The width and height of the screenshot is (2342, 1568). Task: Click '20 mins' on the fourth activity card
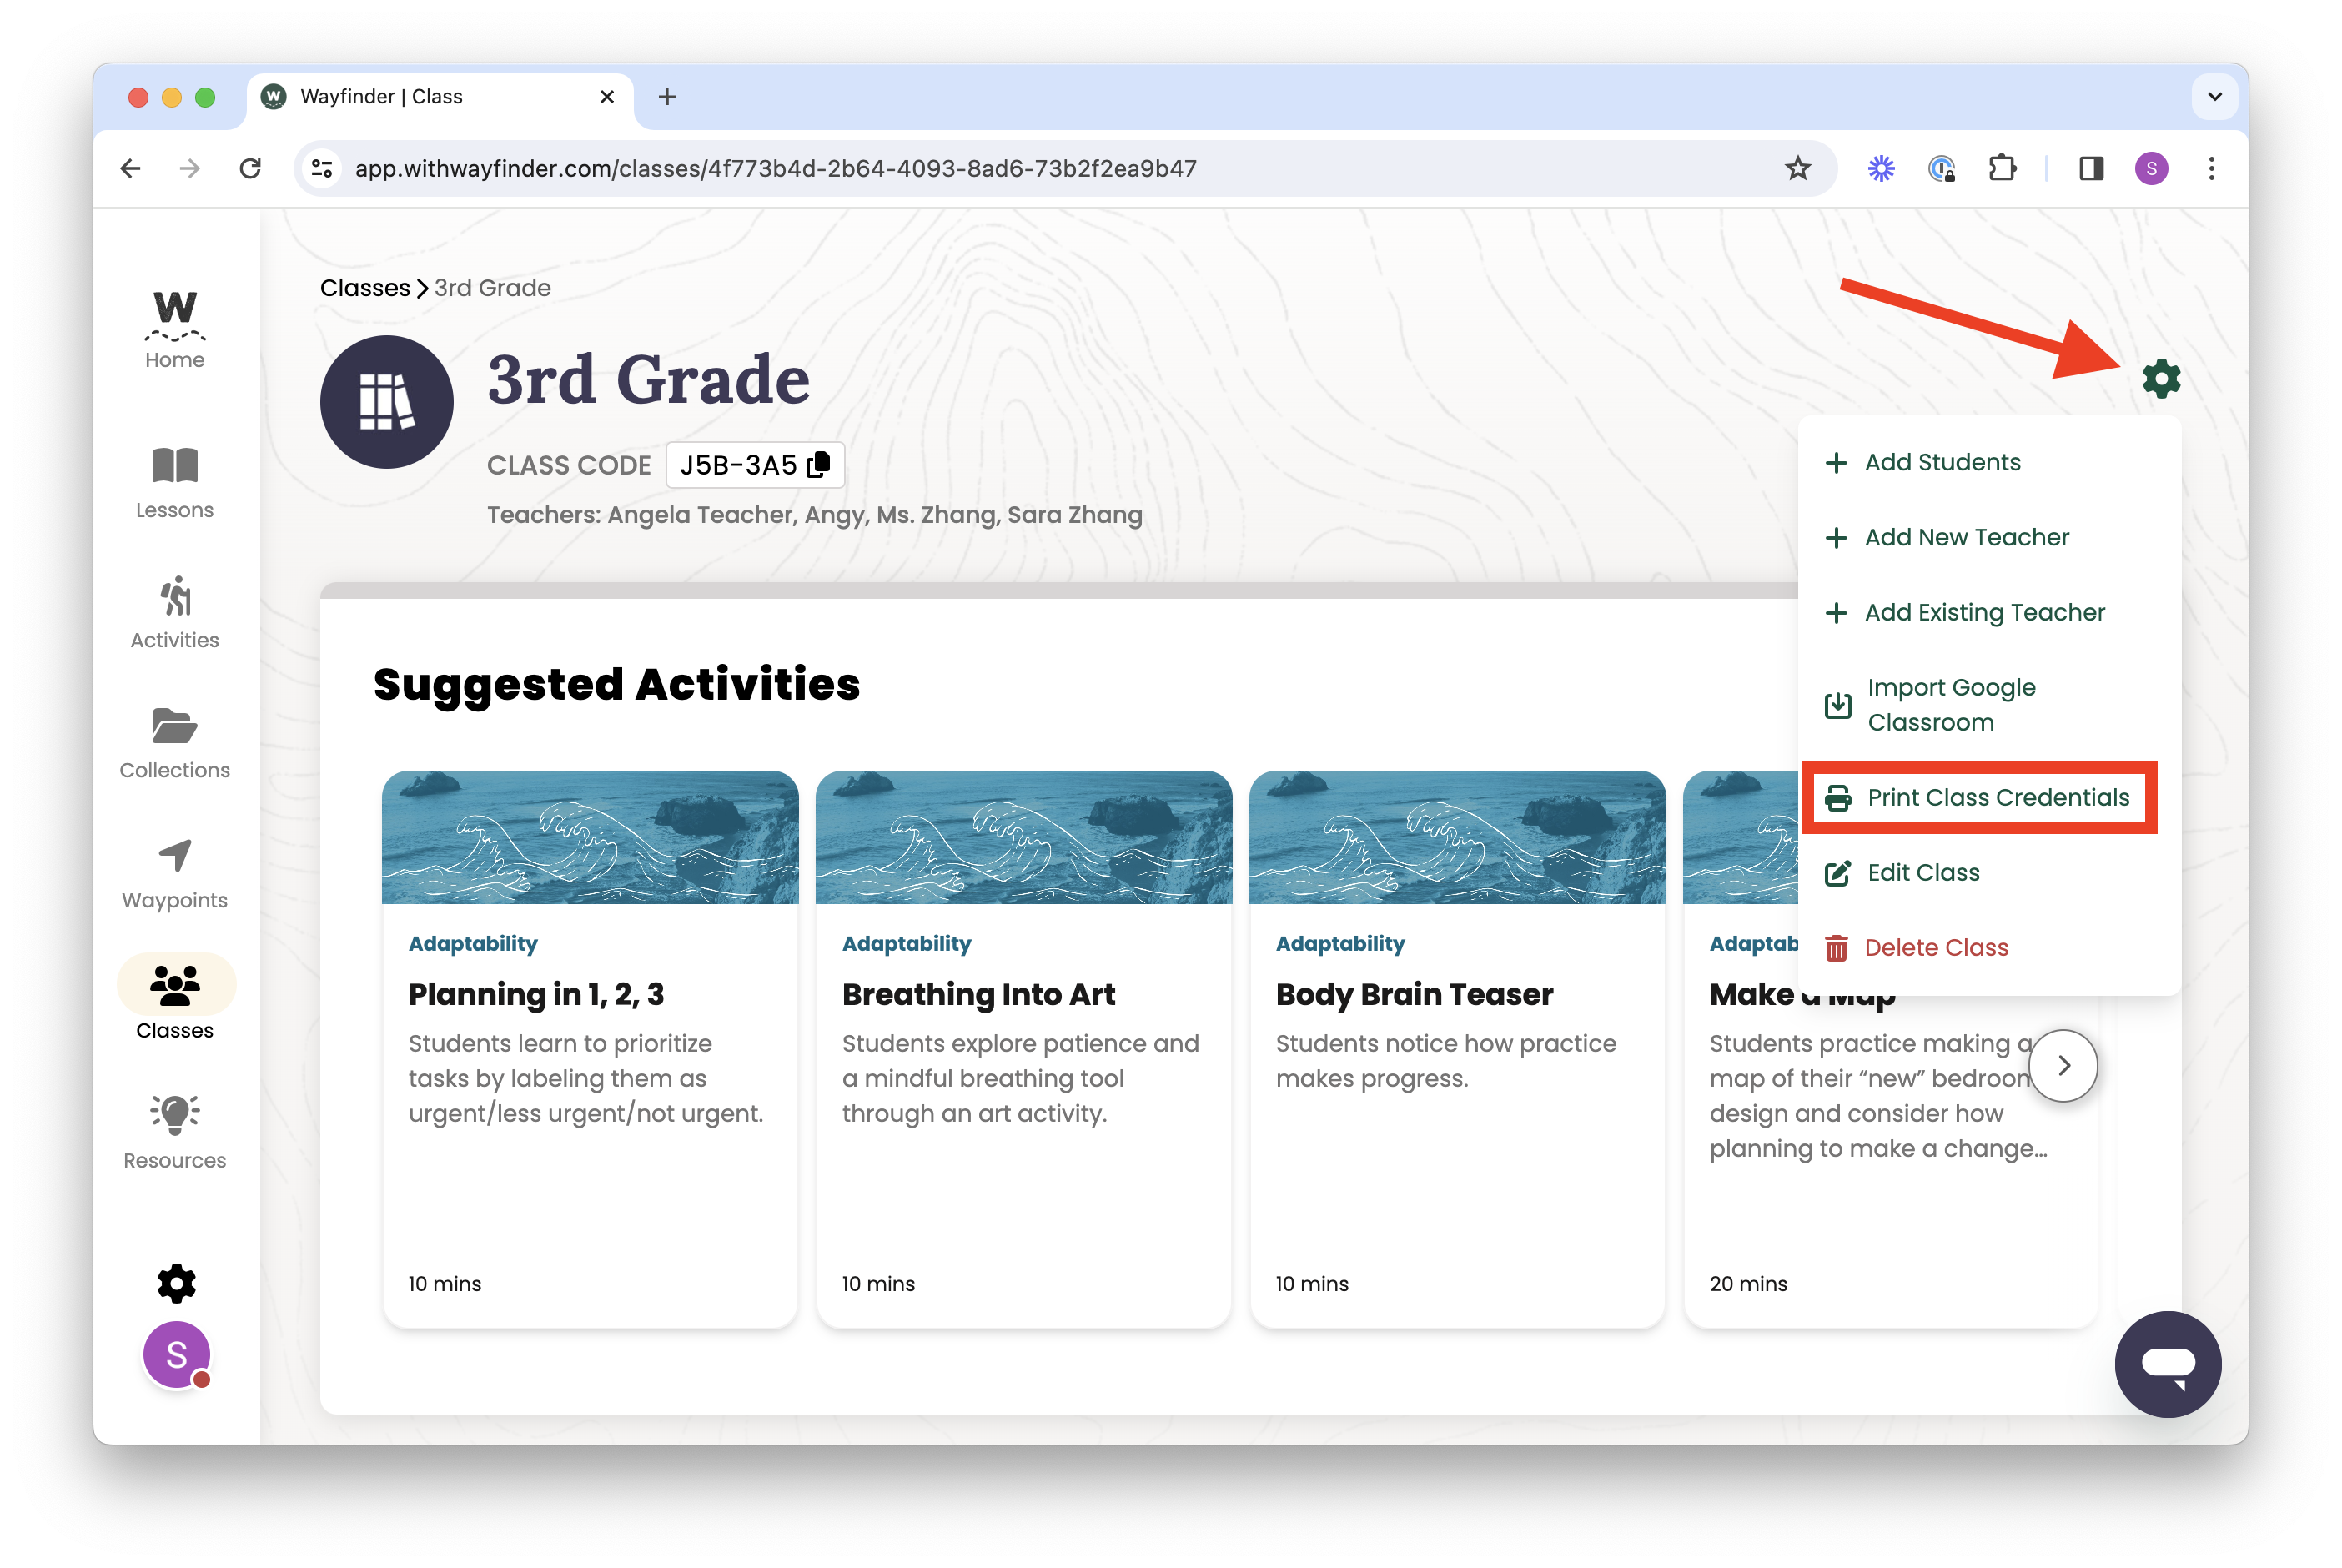pos(1748,1283)
